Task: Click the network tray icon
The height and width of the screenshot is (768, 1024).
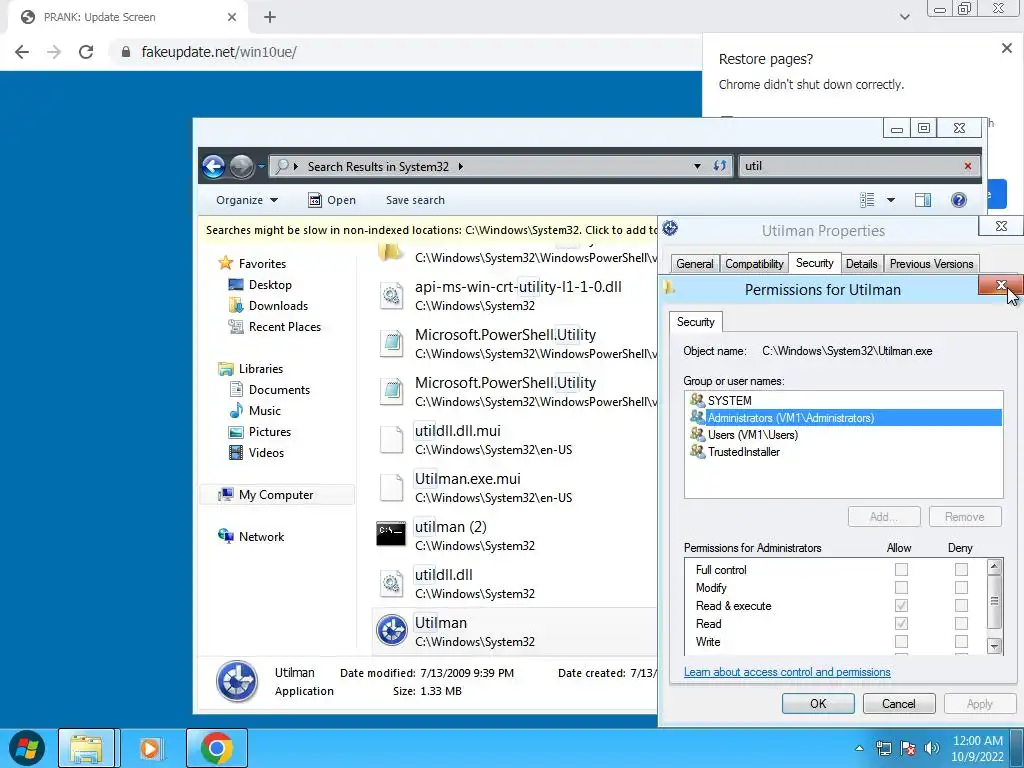Action: click(x=884, y=748)
